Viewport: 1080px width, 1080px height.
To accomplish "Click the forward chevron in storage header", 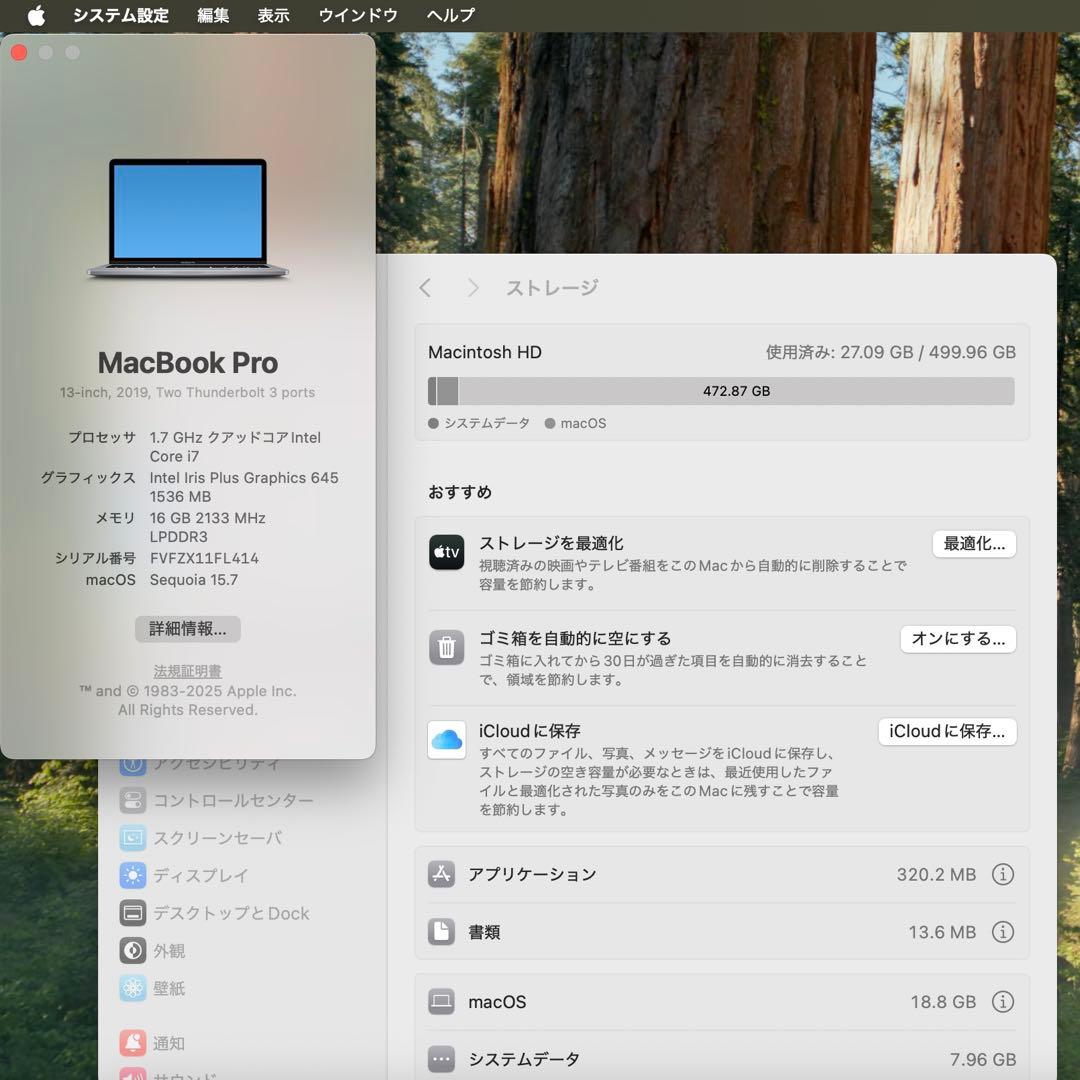I will point(471,287).
